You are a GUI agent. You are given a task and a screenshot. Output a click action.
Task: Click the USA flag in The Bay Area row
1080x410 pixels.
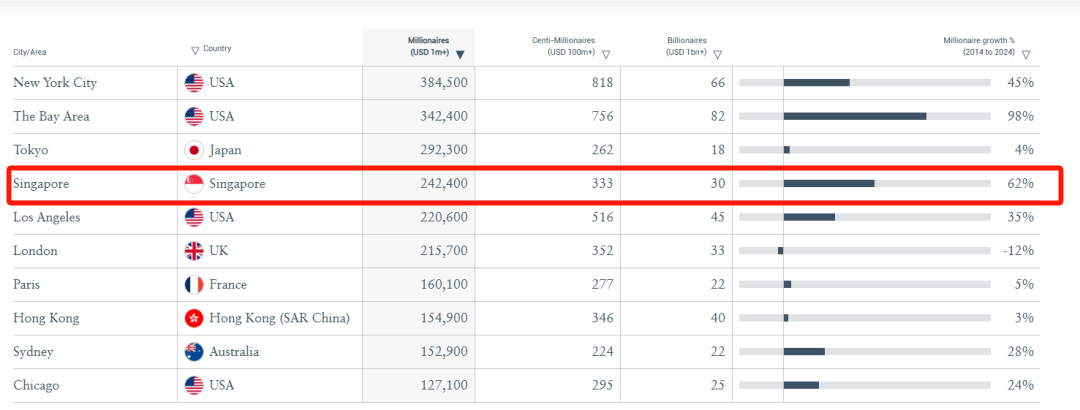(x=194, y=116)
